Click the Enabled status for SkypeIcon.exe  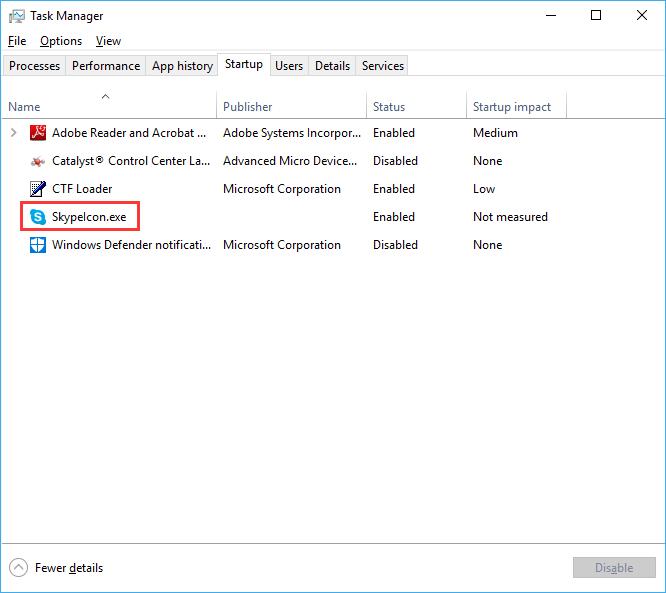coord(394,217)
